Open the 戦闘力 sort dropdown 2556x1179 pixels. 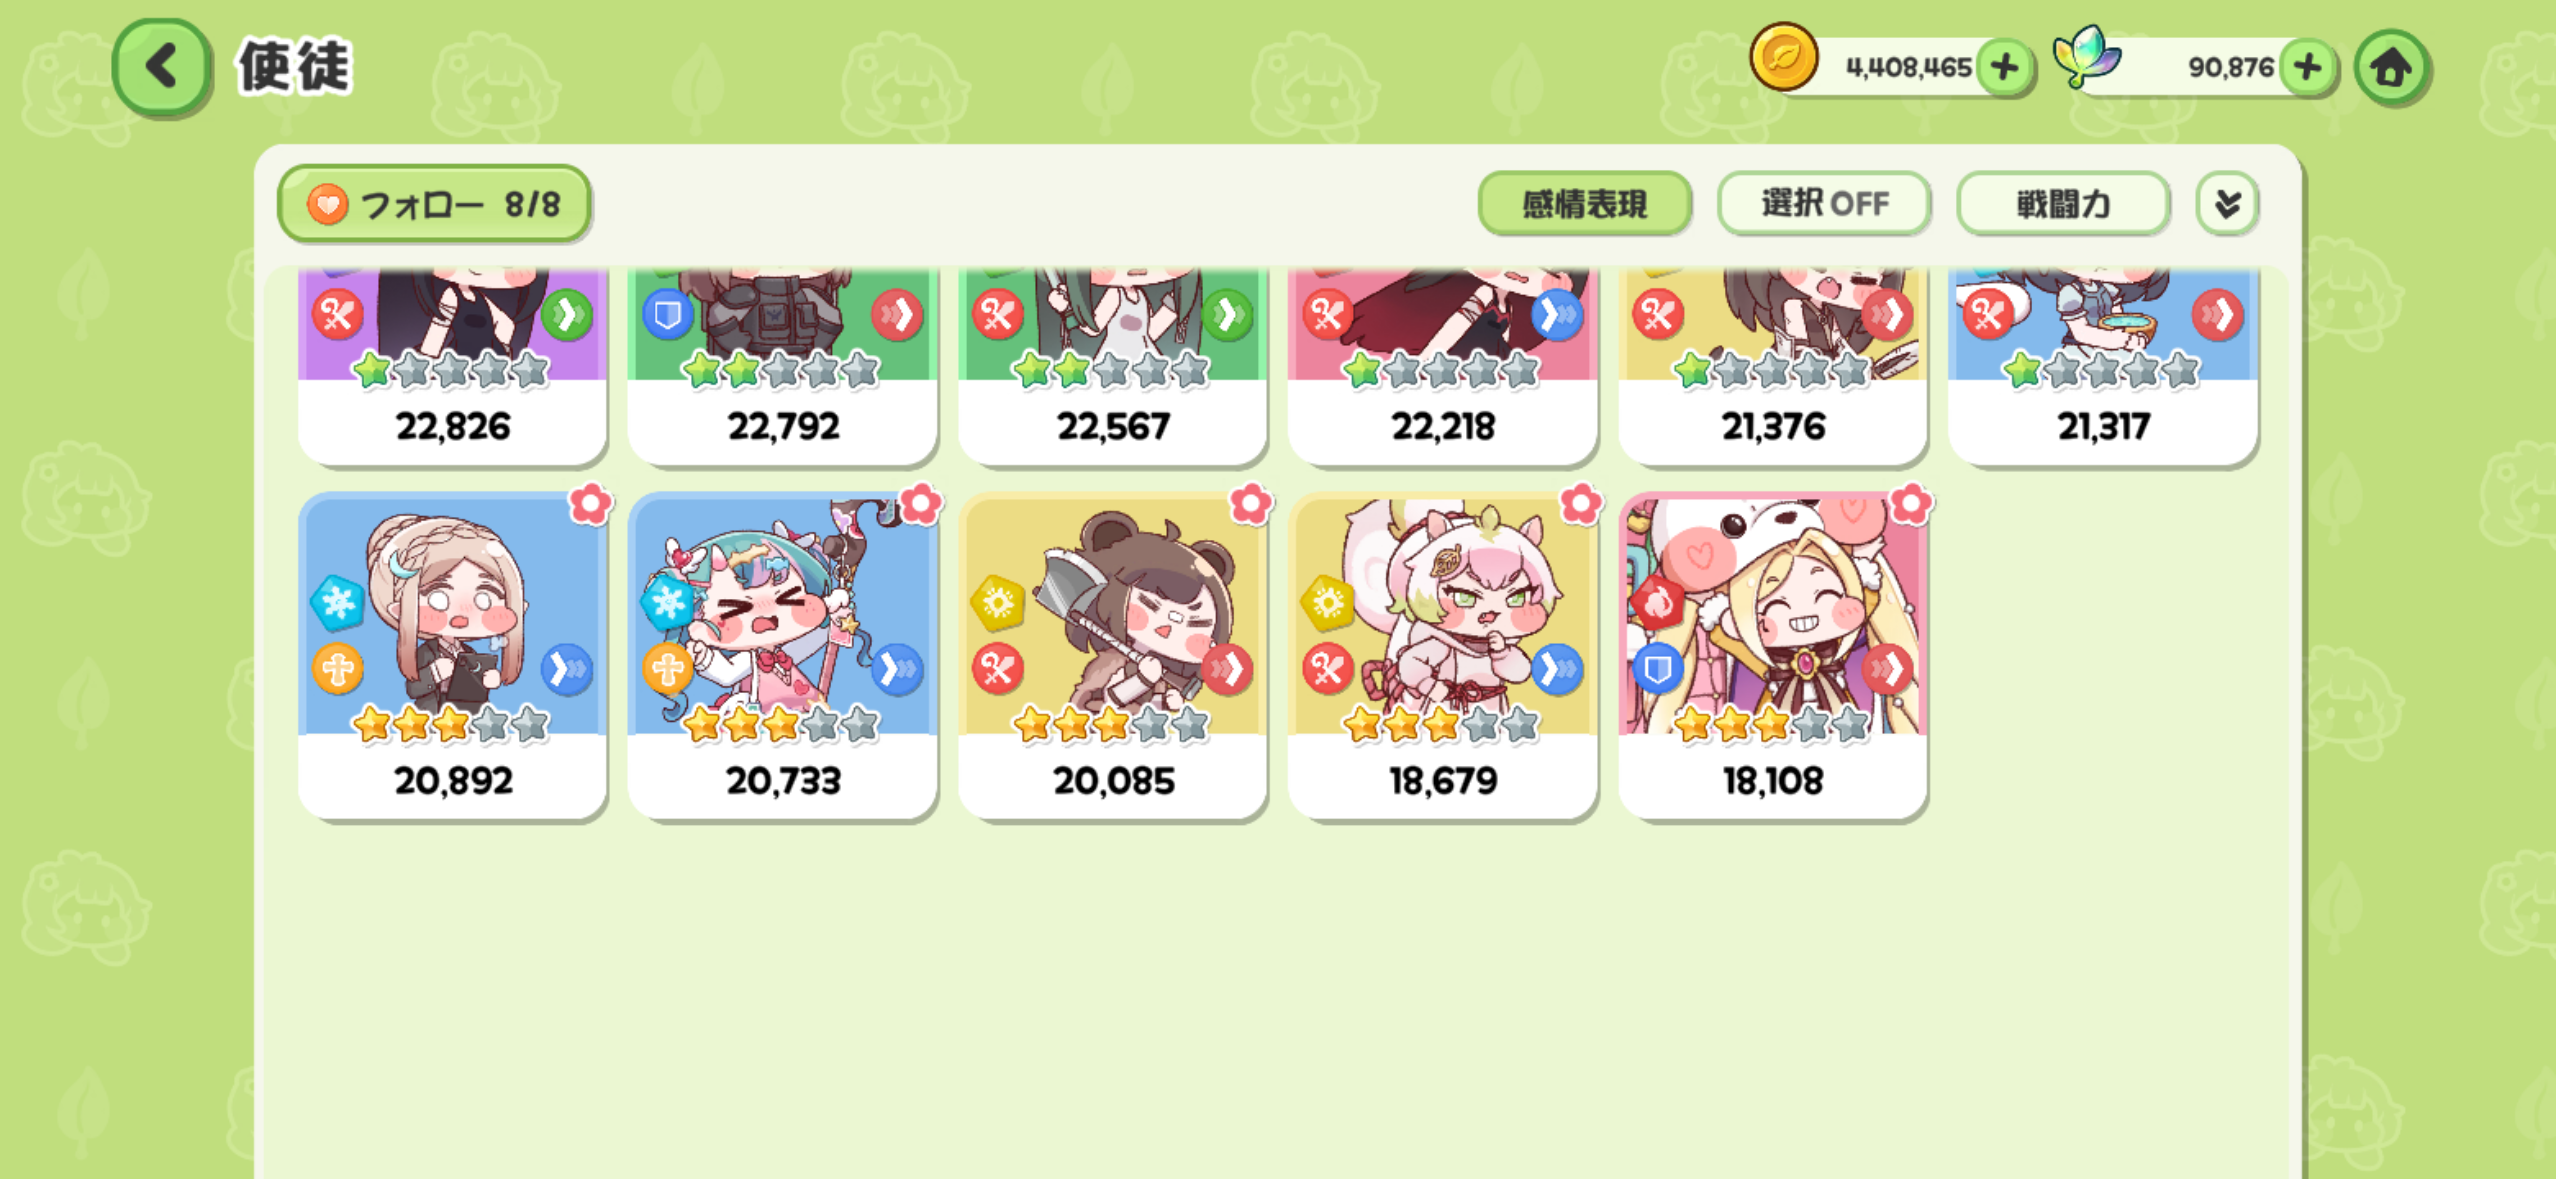point(2062,204)
